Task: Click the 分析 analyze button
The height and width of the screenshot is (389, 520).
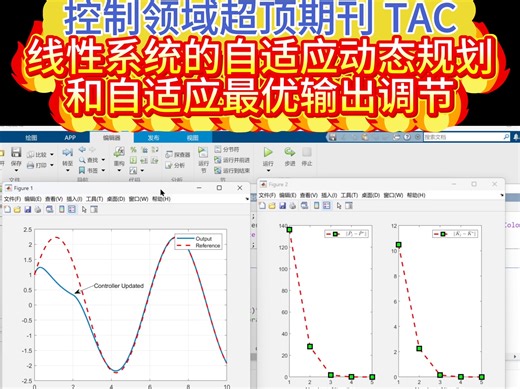Action: click(175, 165)
